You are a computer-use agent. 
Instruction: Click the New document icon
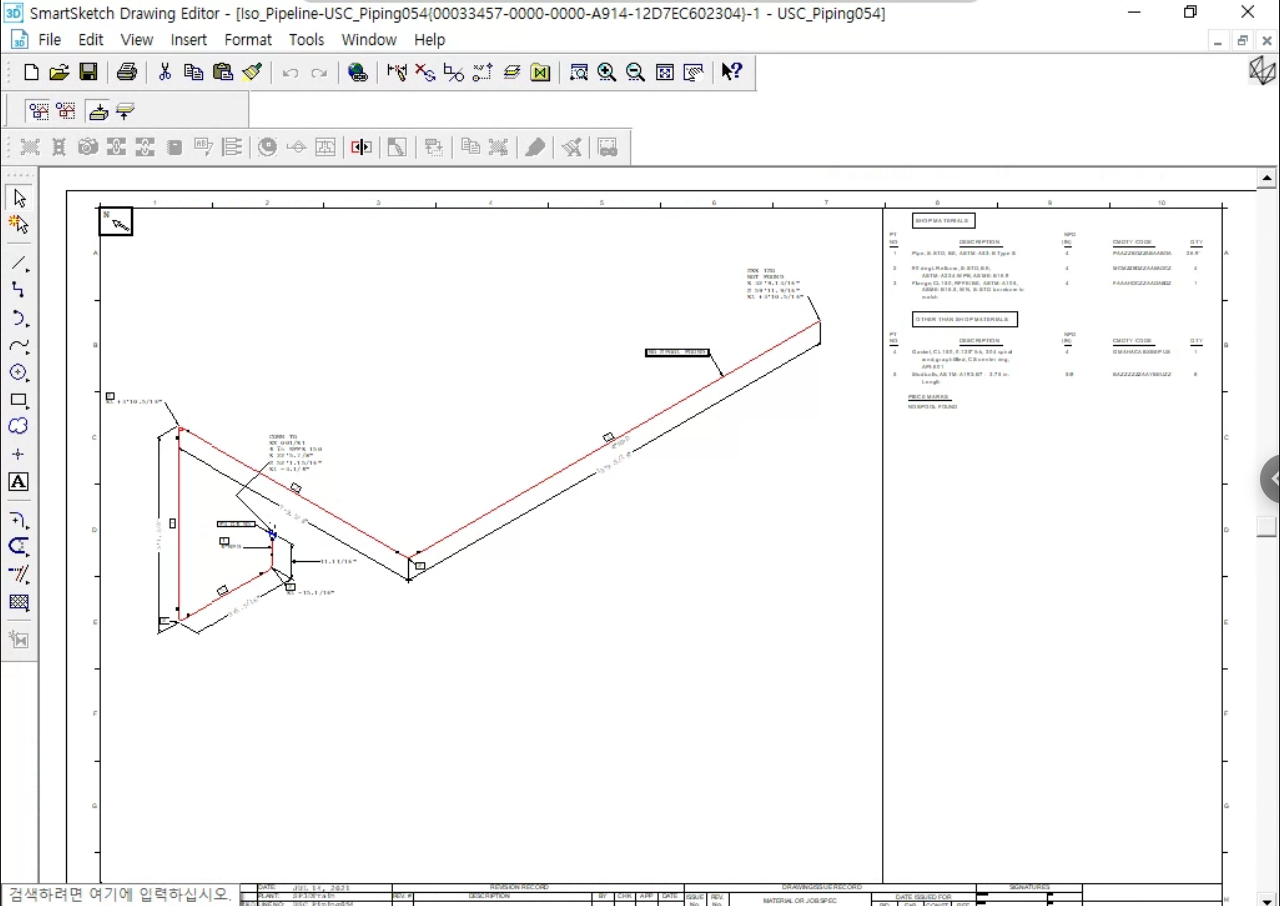click(x=31, y=72)
